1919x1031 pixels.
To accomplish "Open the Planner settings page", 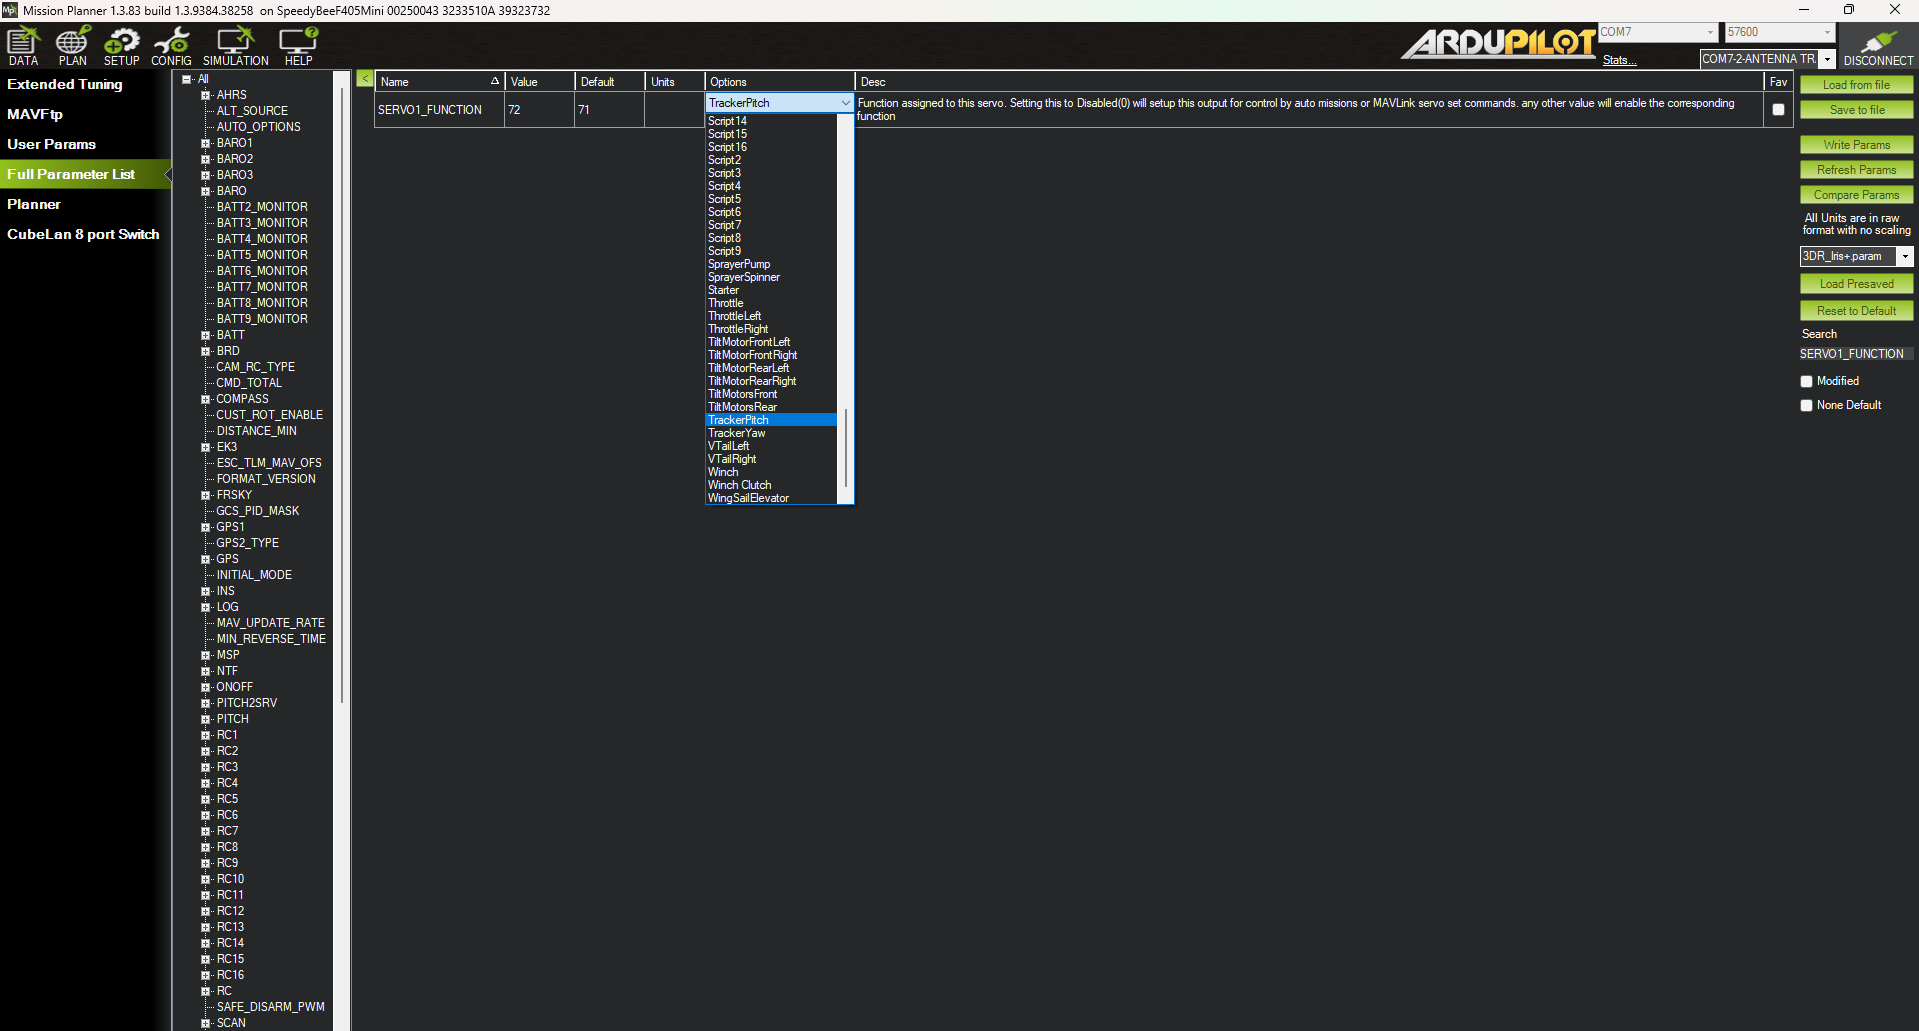I will point(34,204).
